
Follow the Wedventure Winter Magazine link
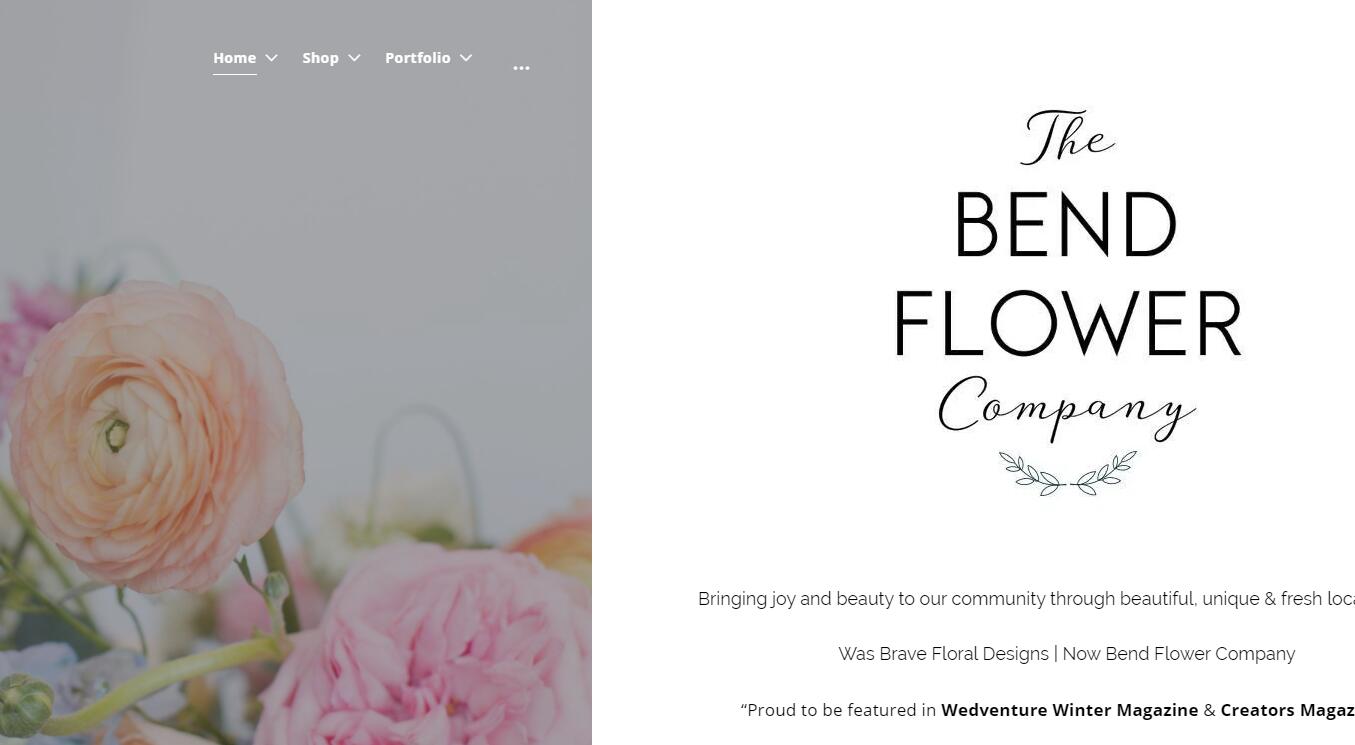coord(1069,710)
